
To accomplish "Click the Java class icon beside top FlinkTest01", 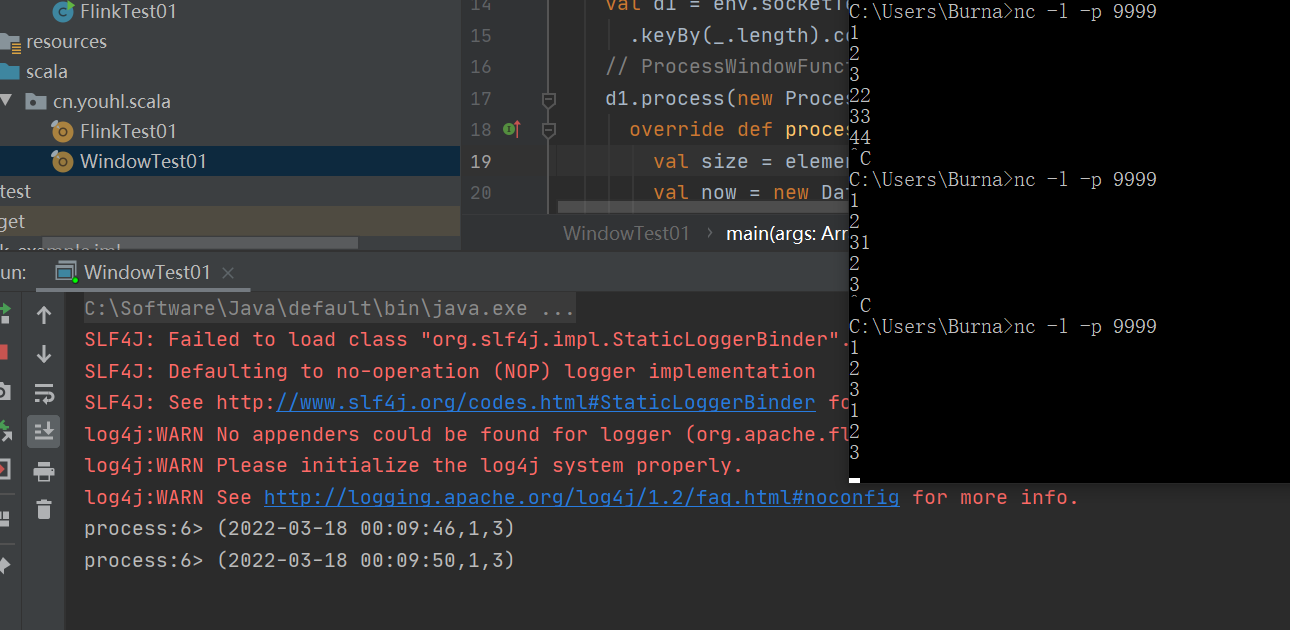I will pos(62,12).
